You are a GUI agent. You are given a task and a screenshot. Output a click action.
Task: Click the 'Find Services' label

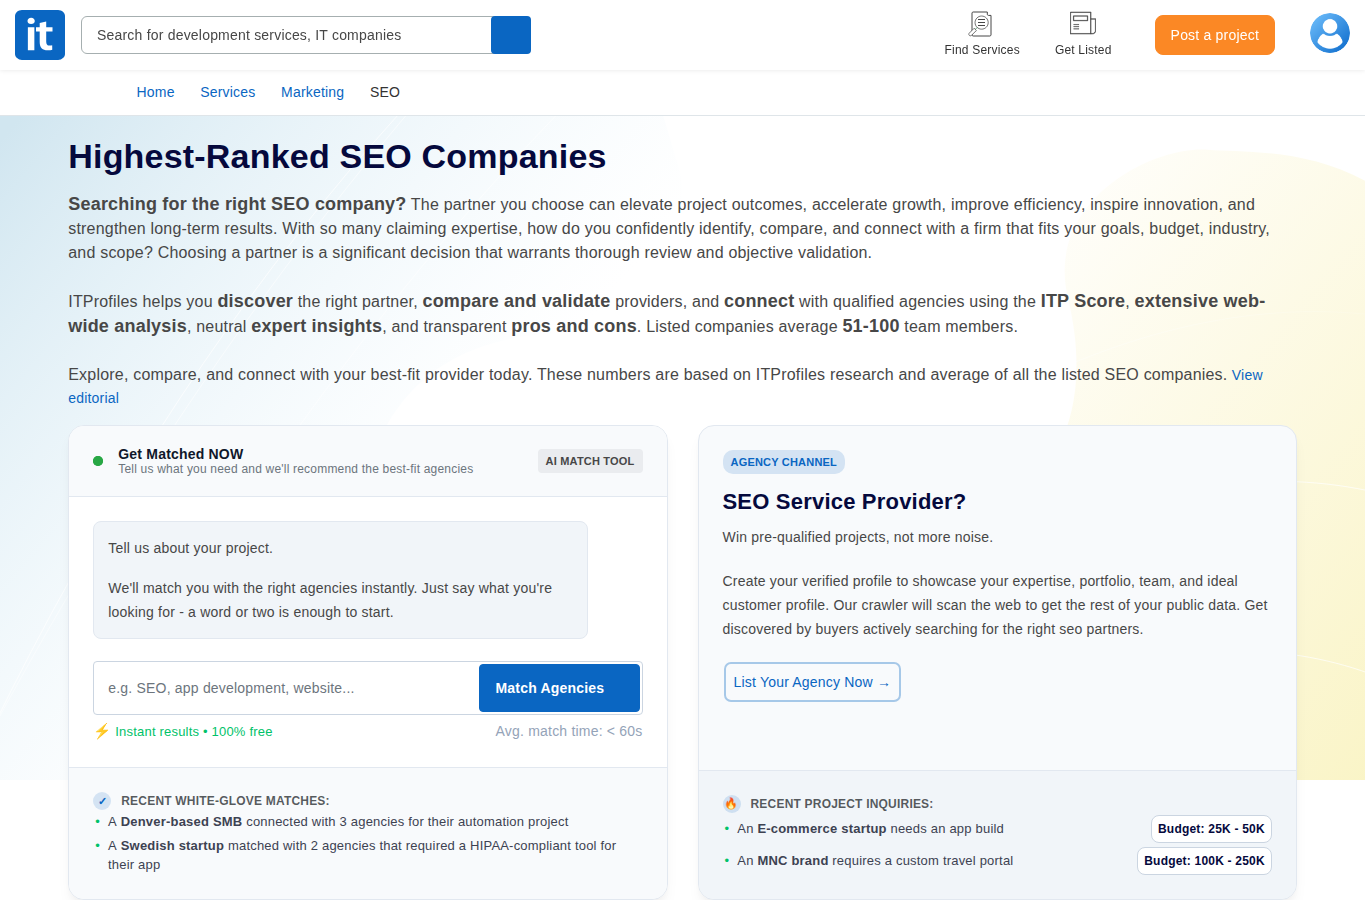pos(982,50)
